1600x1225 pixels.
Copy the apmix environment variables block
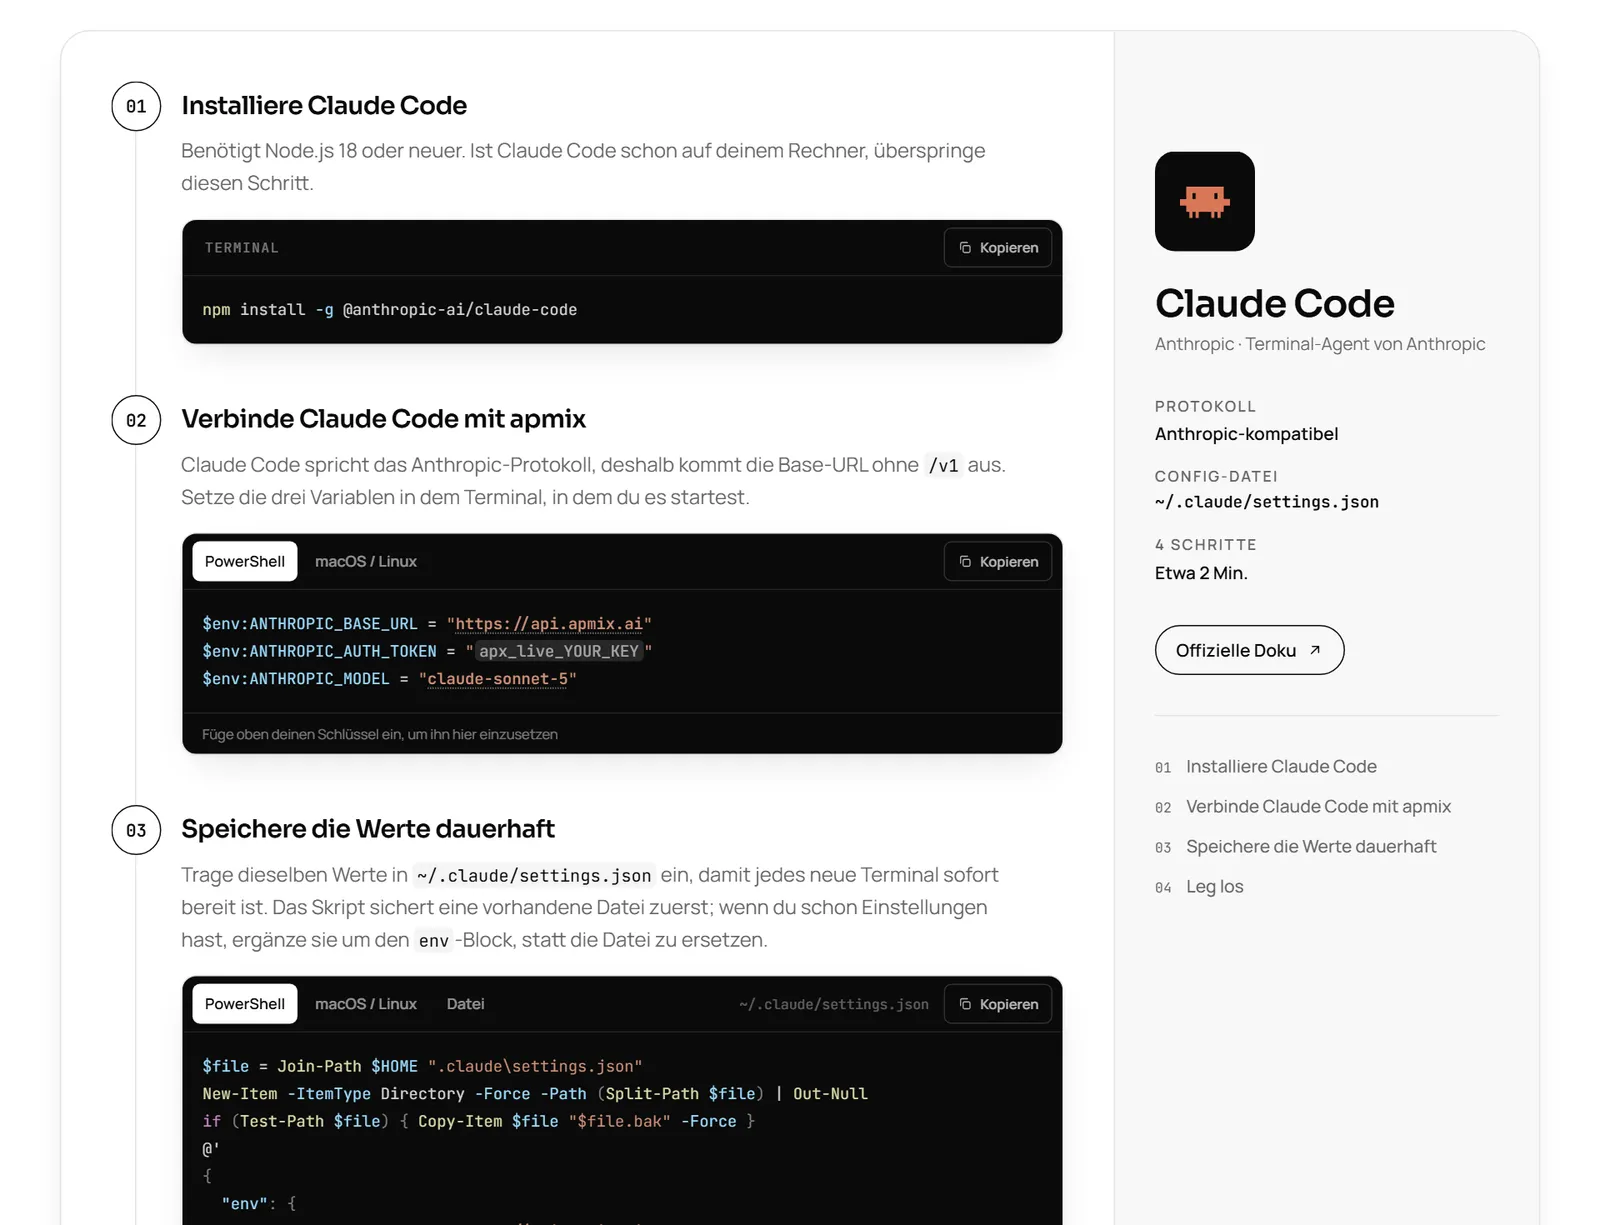click(x=998, y=562)
